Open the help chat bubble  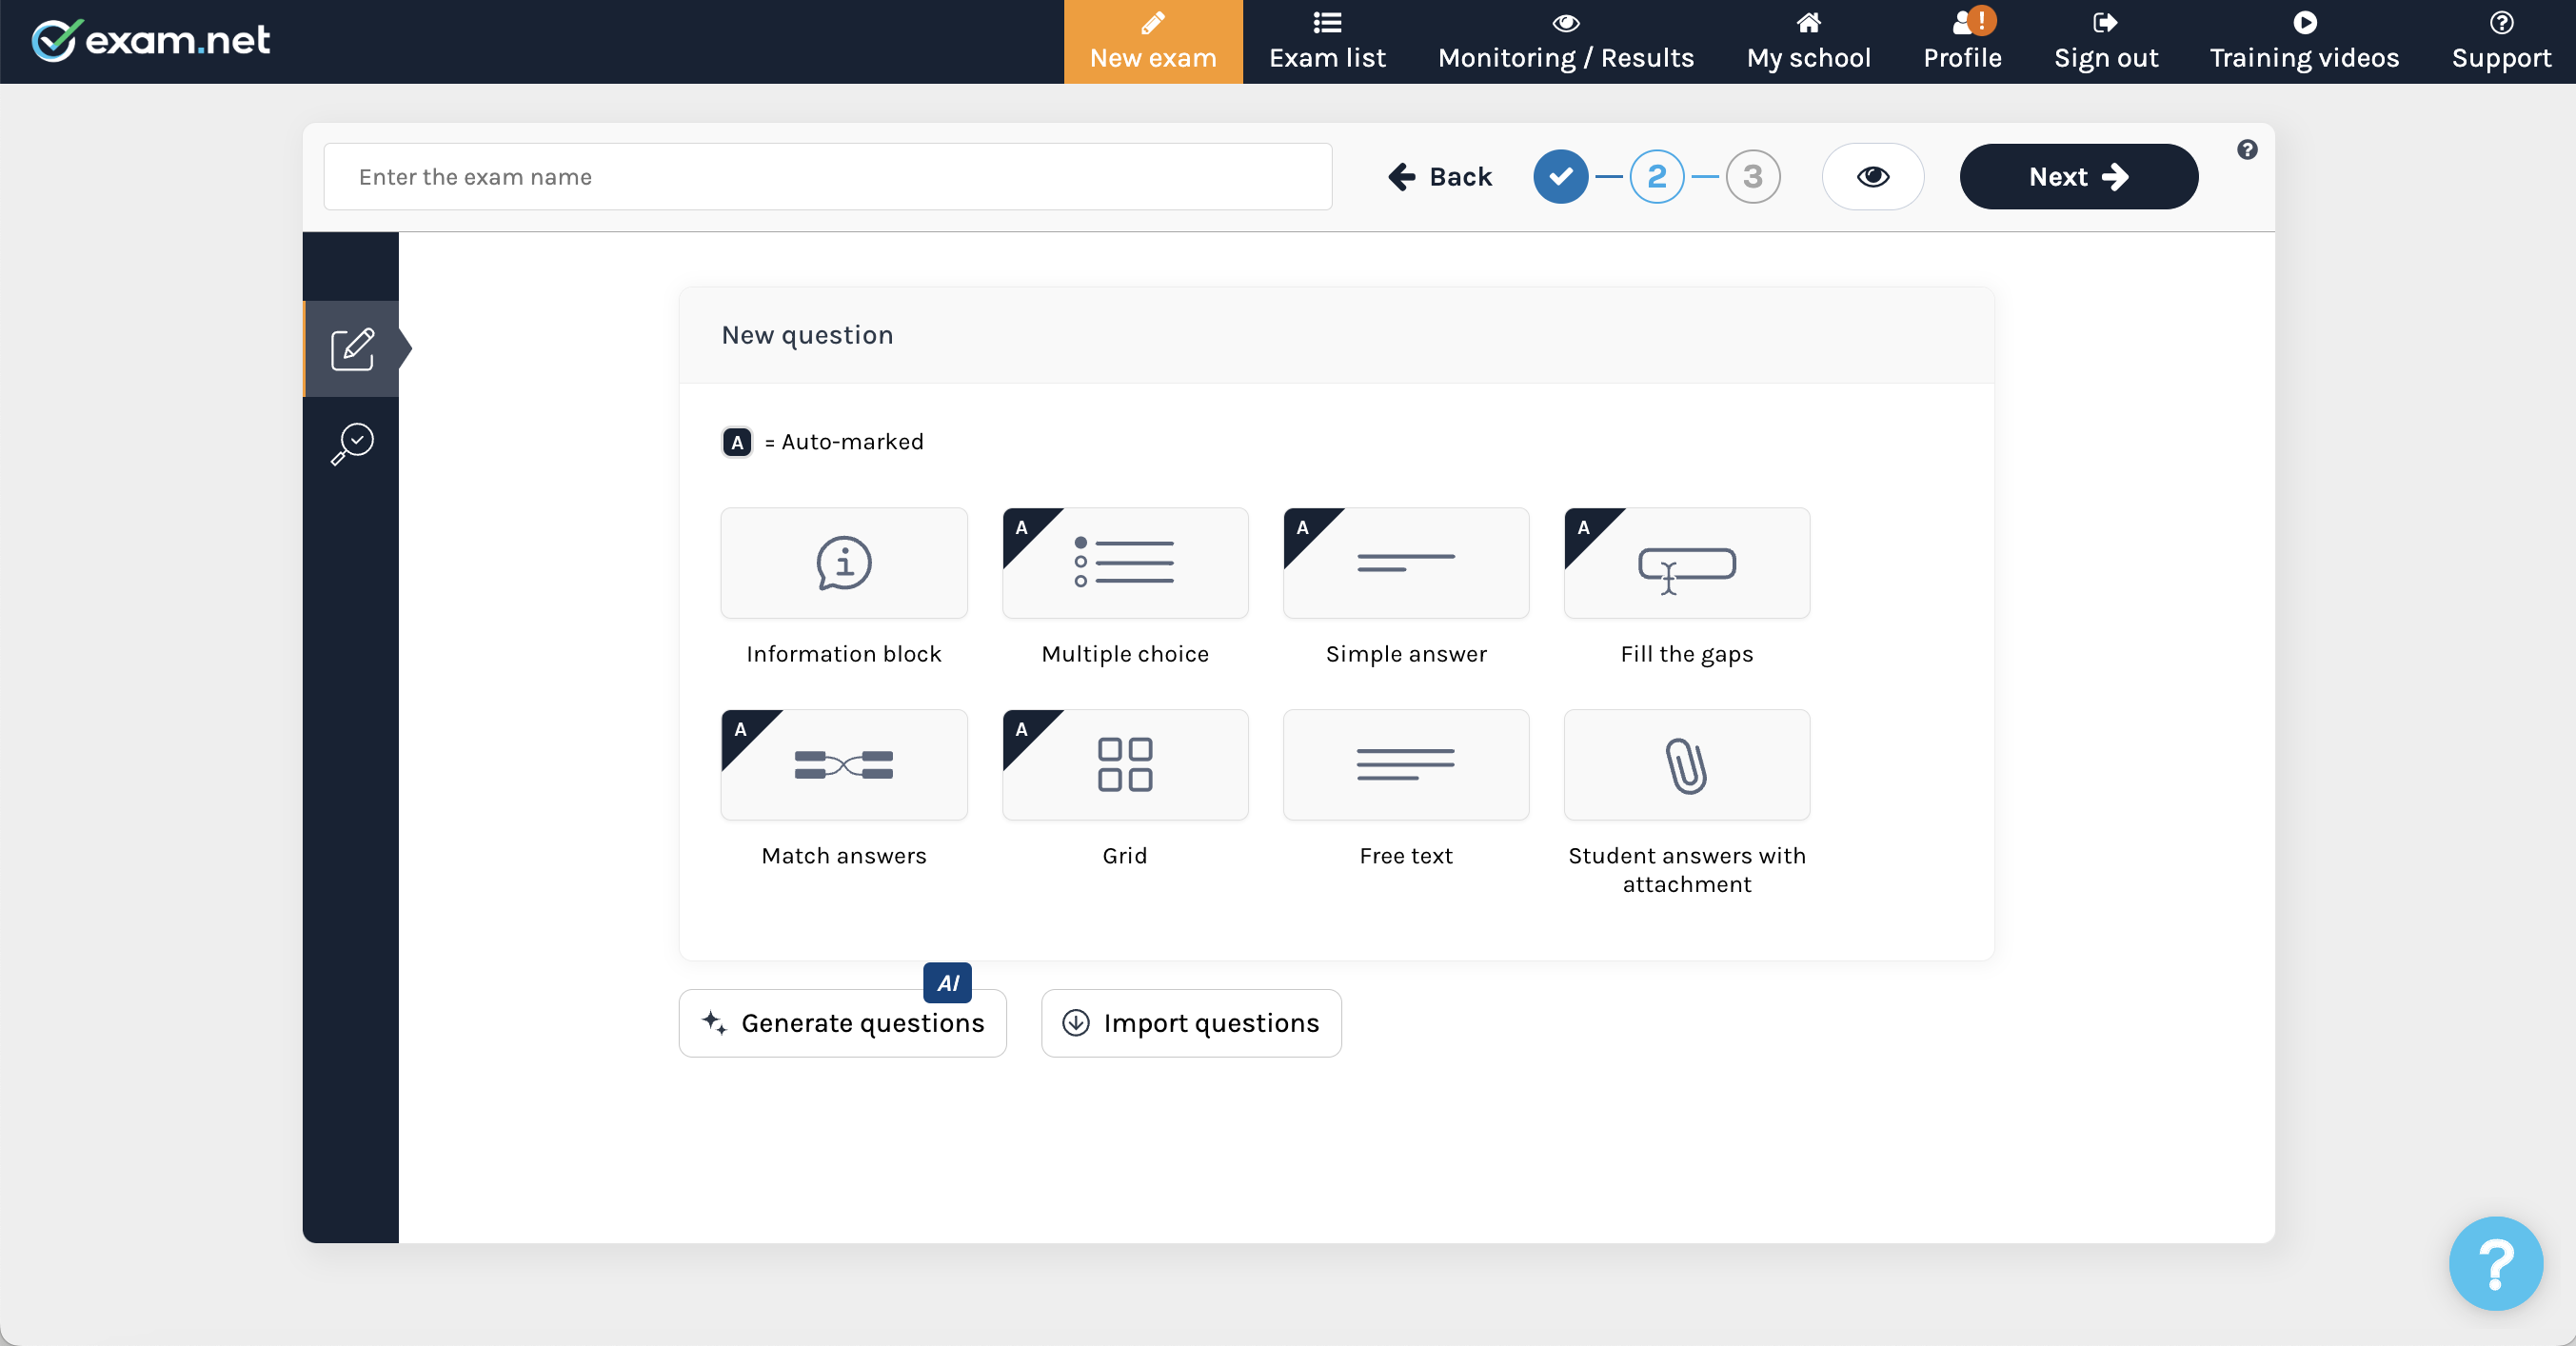(x=2494, y=1263)
